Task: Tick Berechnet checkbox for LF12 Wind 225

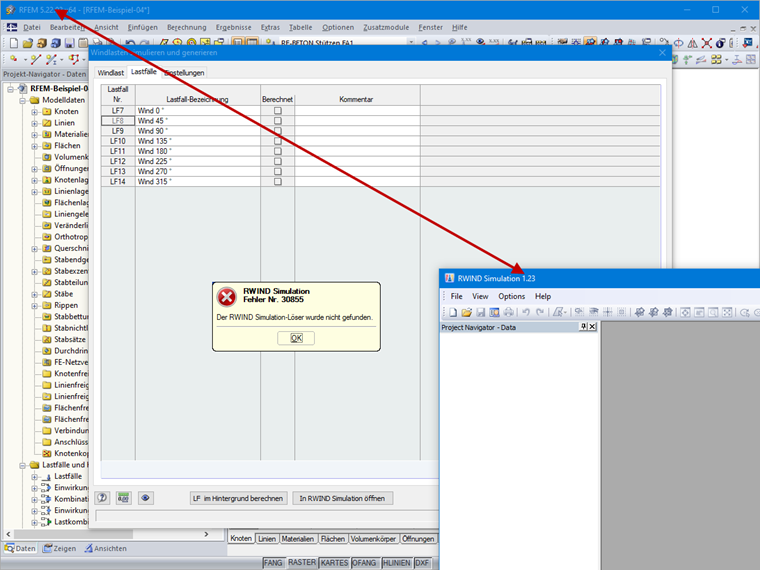Action: 278,161
